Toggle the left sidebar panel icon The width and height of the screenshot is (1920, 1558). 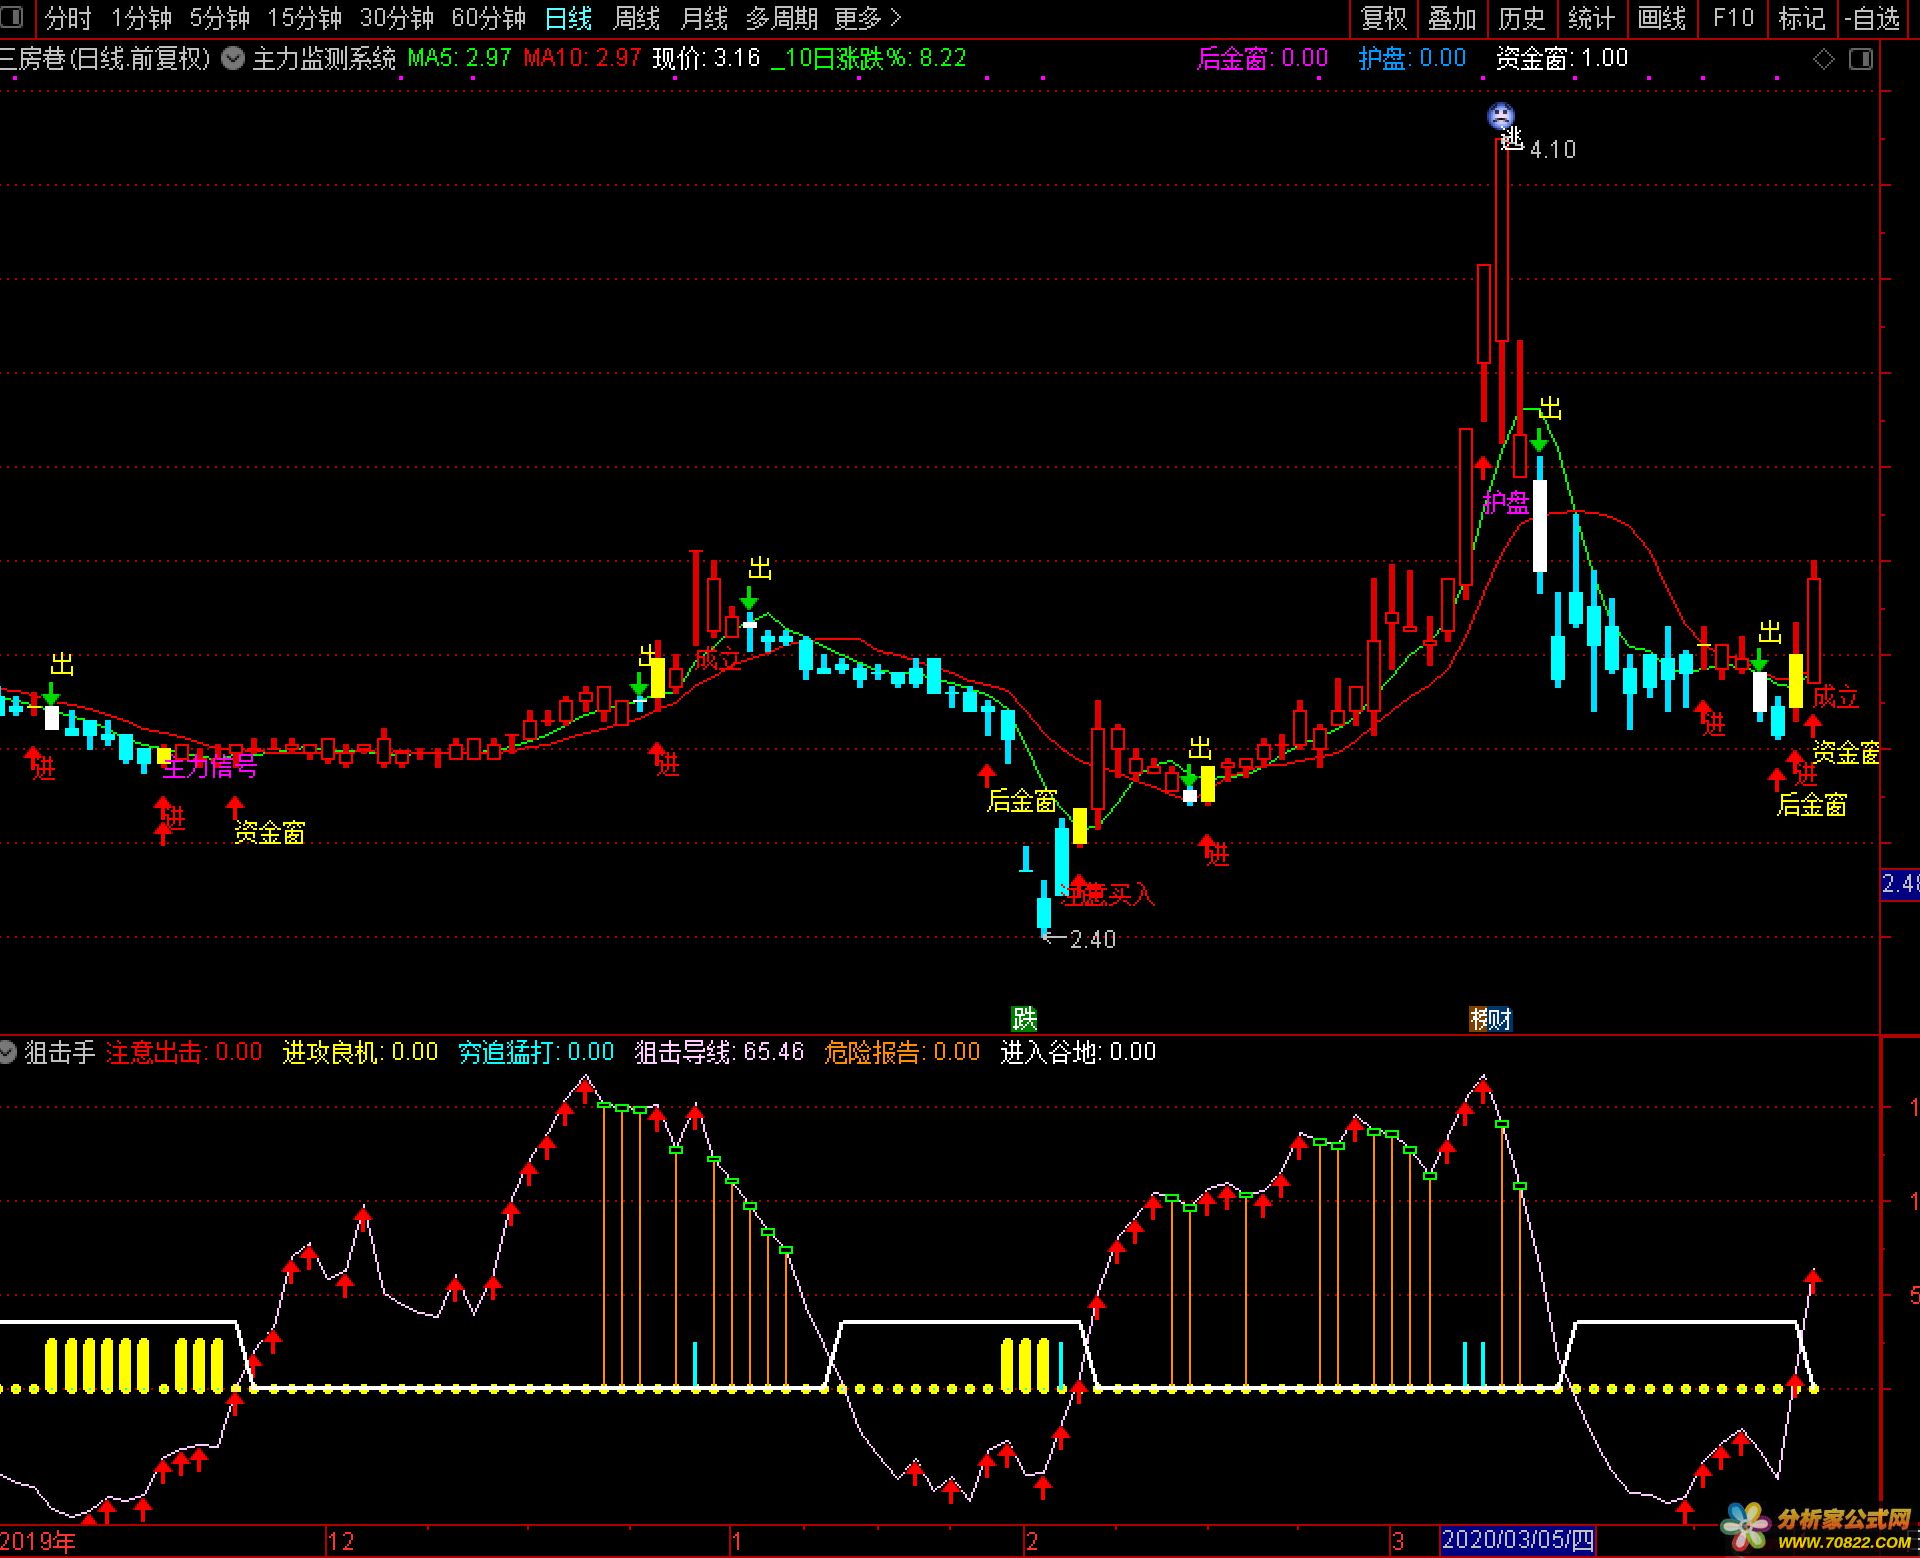click(x=12, y=18)
